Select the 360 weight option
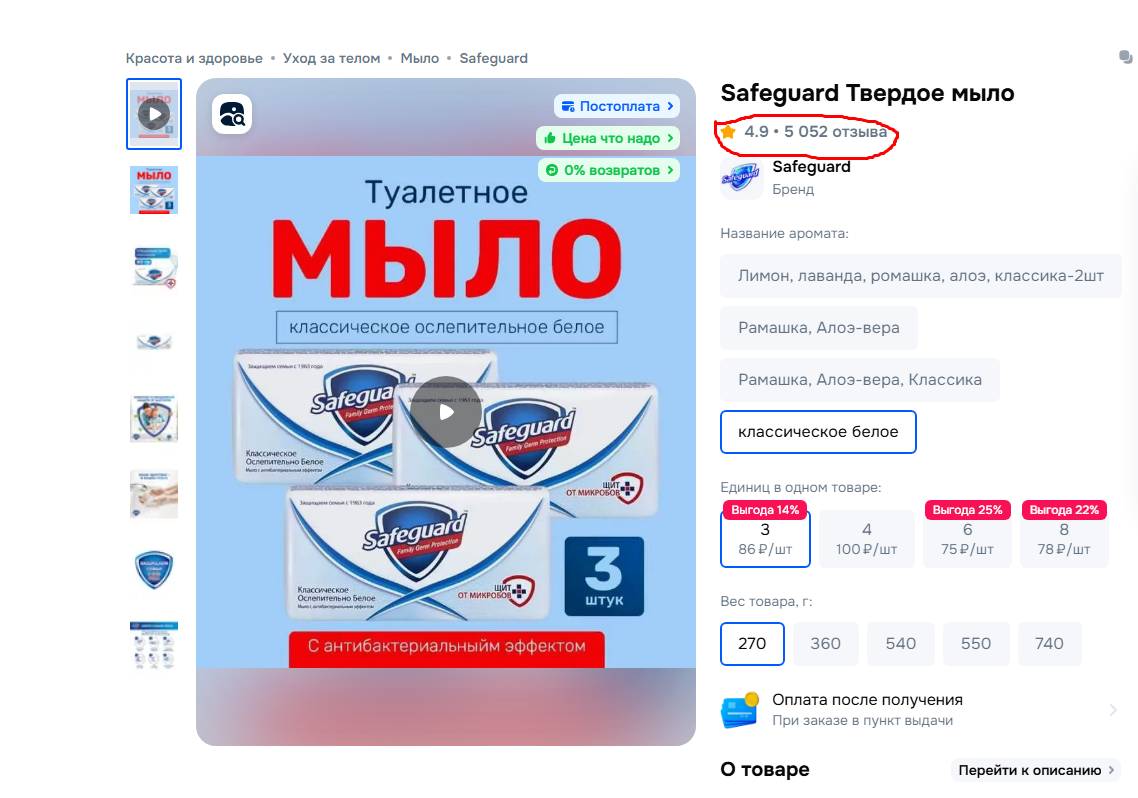The width and height of the screenshot is (1138, 798). point(825,643)
